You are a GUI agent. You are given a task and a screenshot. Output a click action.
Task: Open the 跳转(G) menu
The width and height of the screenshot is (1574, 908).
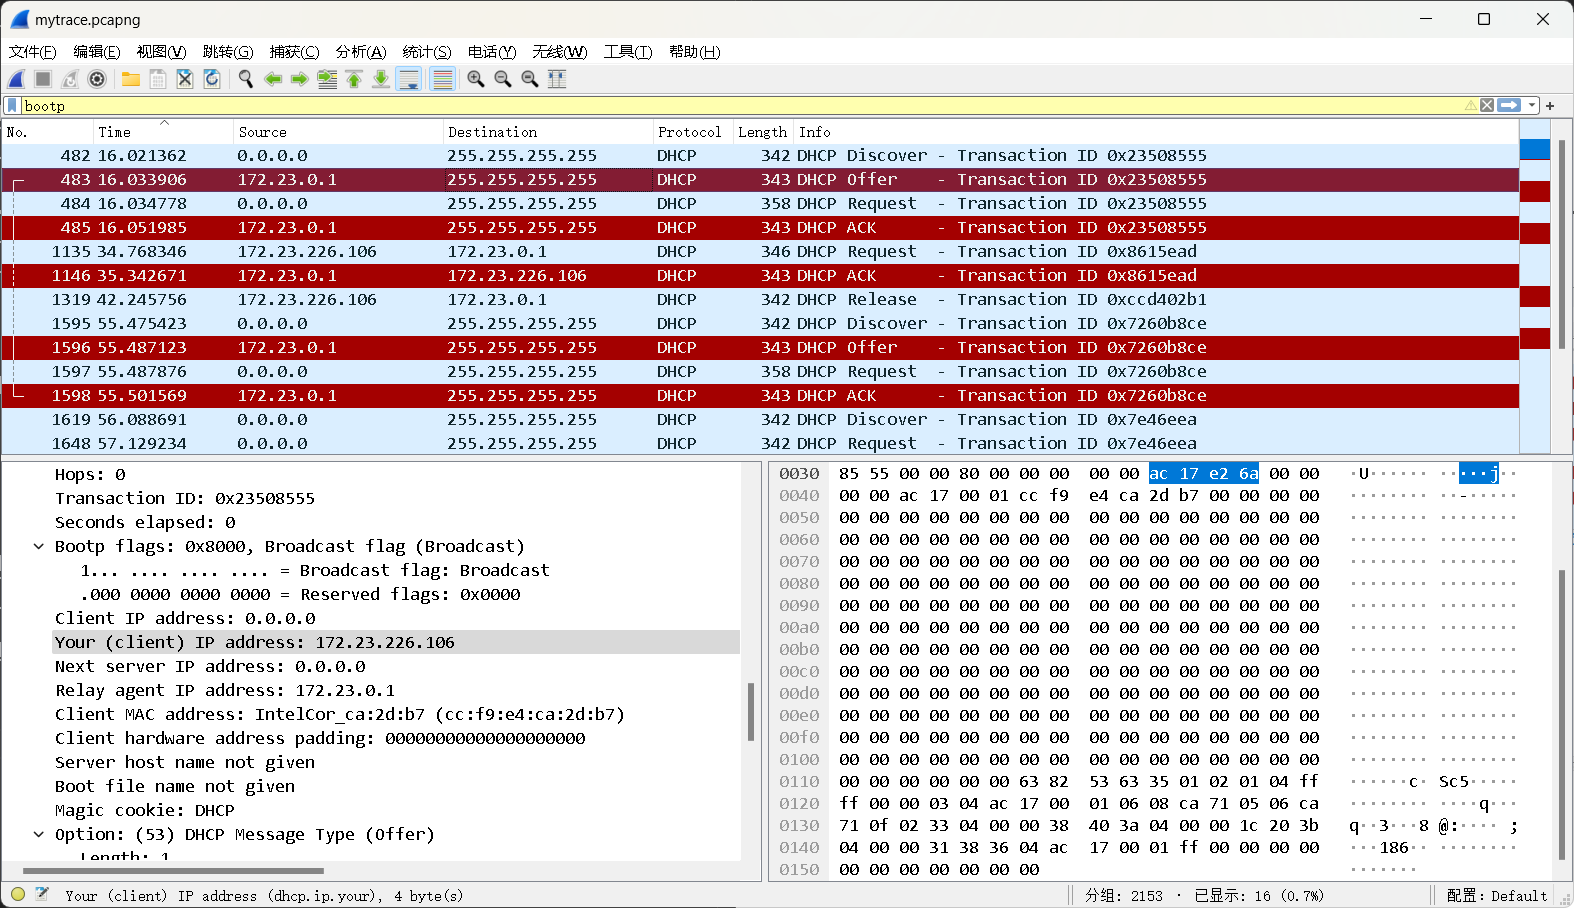point(228,52)
